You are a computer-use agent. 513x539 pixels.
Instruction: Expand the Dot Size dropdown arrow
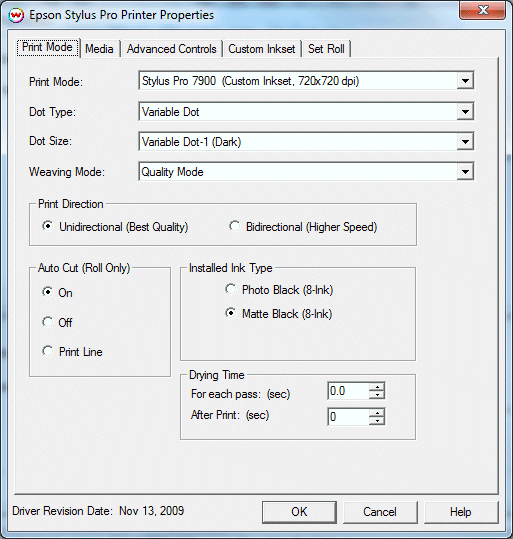465,141
